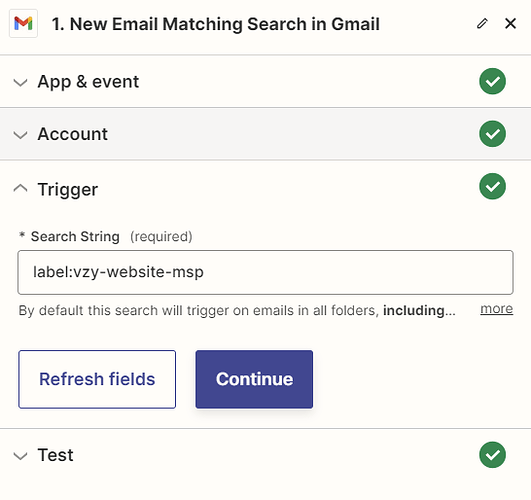Open the Account section header
This screenshot has height=500, width=531.
72,134
